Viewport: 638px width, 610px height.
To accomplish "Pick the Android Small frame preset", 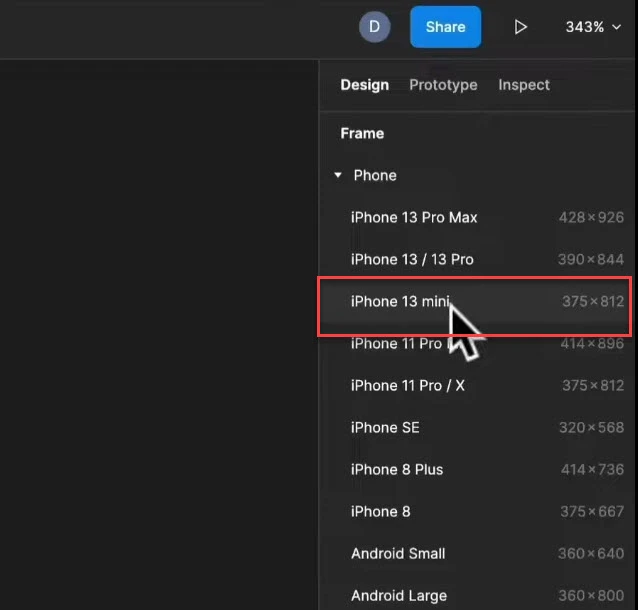I will pos(476,553).
